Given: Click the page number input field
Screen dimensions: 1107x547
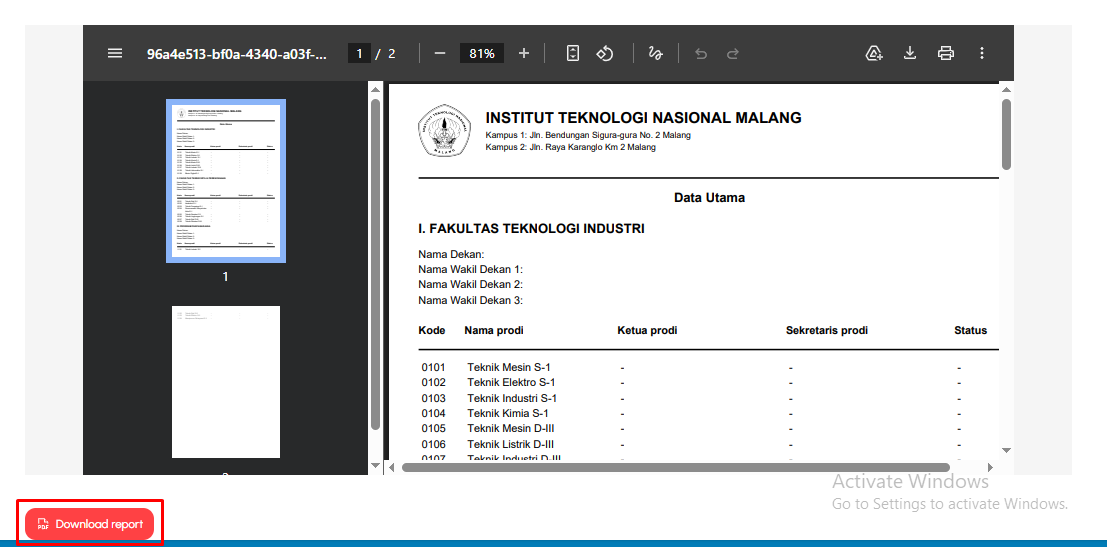Looking at the screenshot, I should pos(359,53).
